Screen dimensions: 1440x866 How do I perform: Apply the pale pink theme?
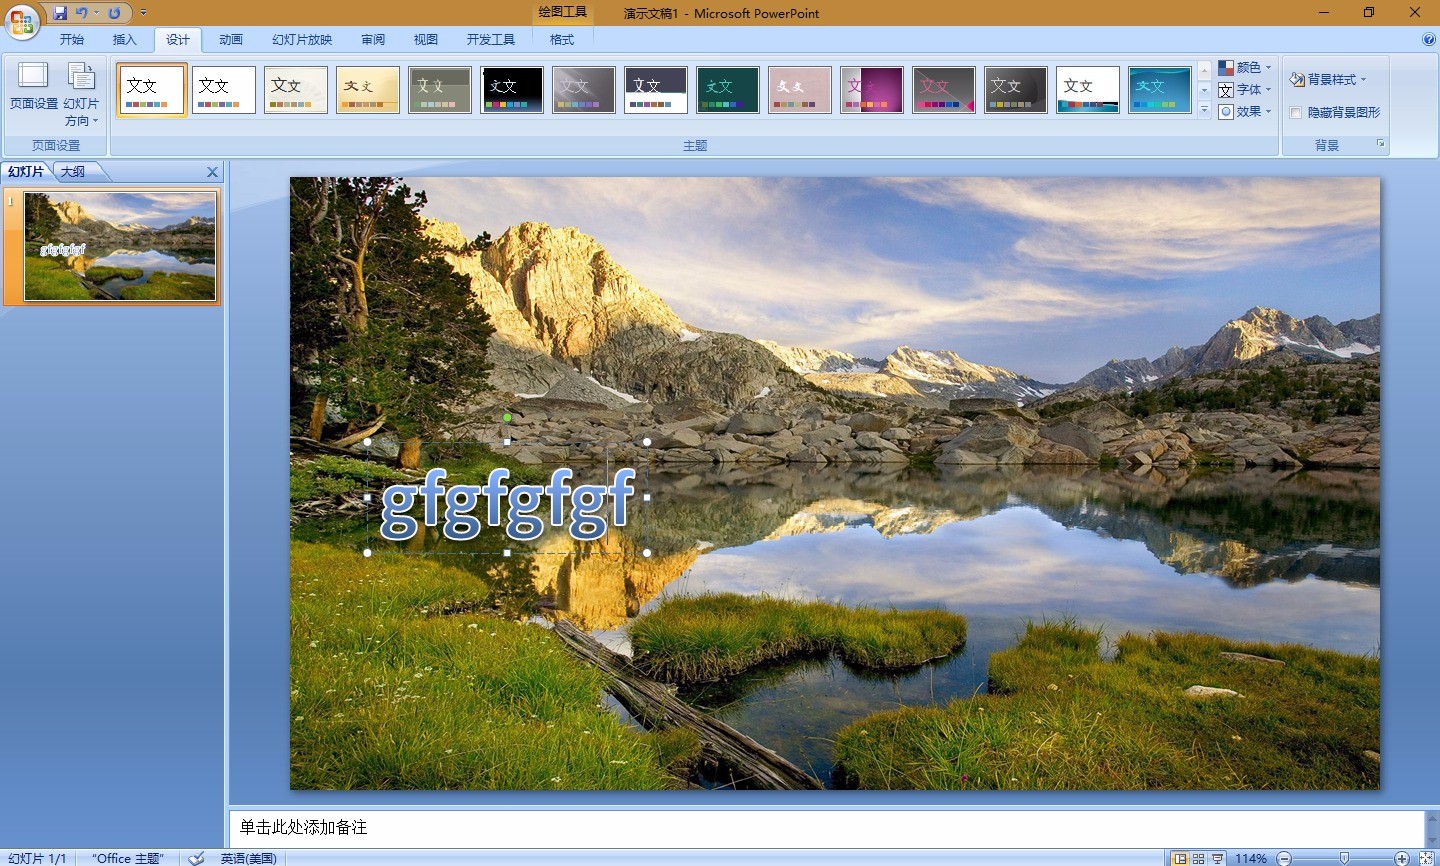(800, 90)
